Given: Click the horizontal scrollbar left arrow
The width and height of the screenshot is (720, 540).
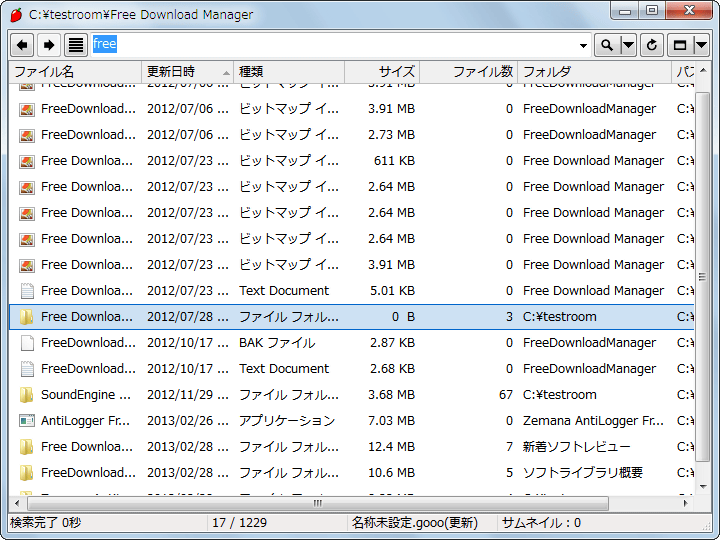Looking at the screenshot, I should 17,503.
